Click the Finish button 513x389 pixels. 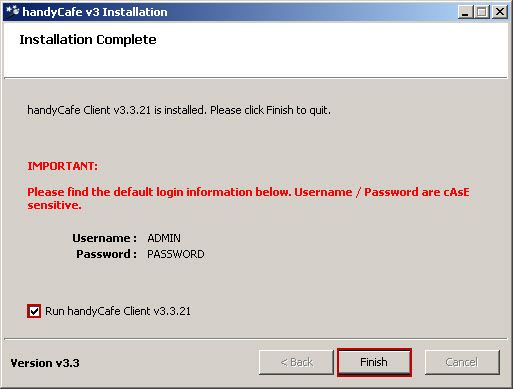pos(374,362)
